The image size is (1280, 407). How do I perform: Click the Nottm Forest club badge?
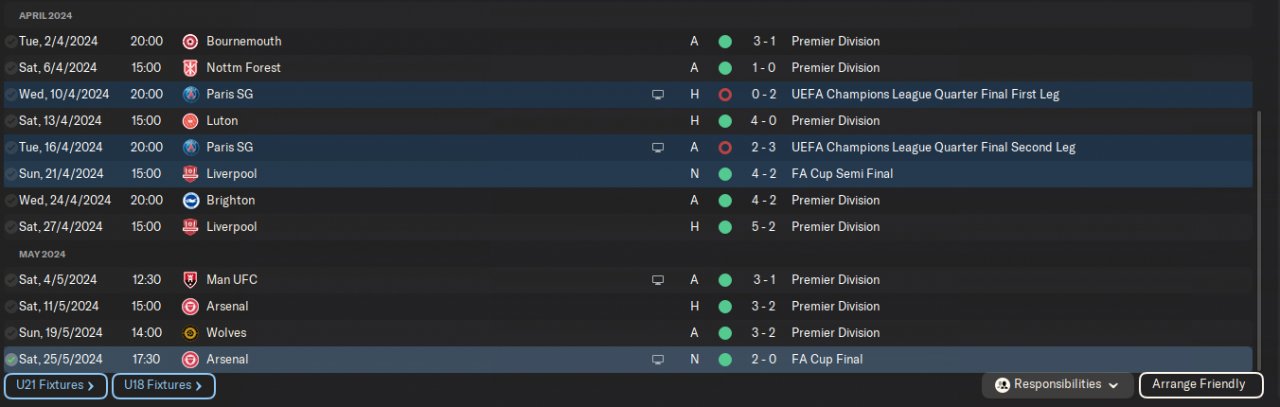(190, 68)
